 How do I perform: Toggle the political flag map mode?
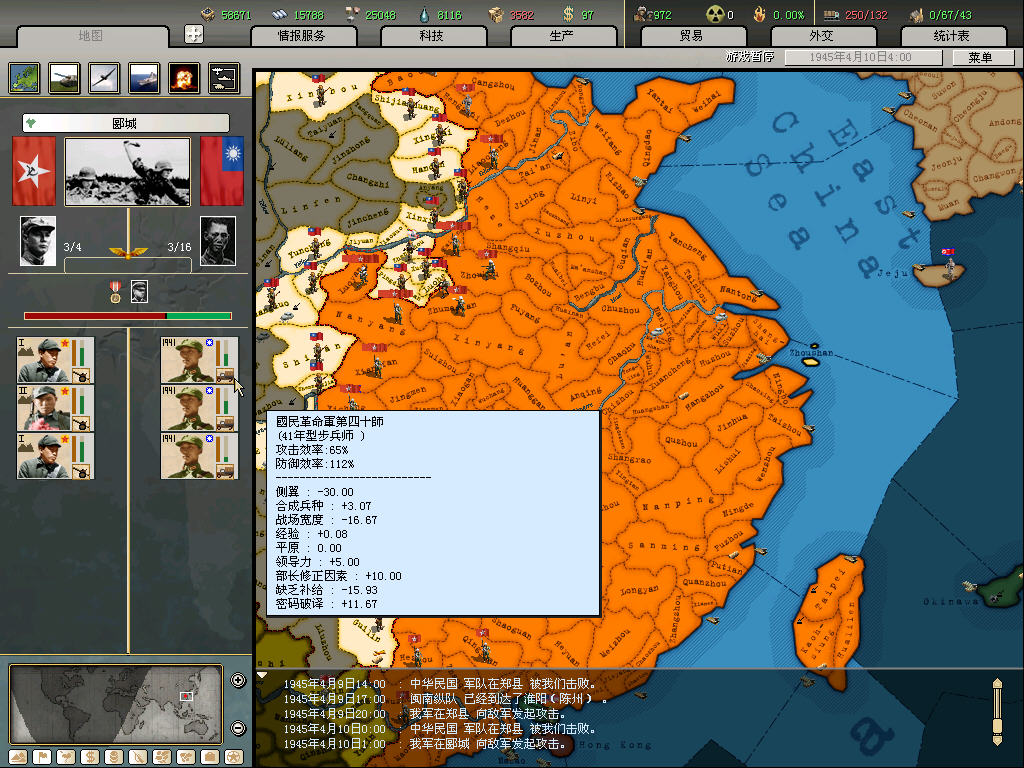pyautogui.click(x=41, y=757)
